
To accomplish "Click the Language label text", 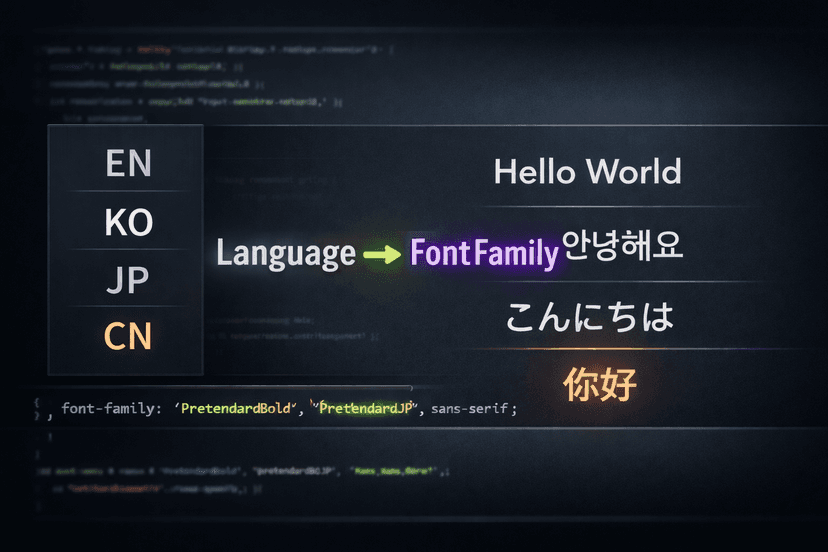I will (x=286, y=254).
